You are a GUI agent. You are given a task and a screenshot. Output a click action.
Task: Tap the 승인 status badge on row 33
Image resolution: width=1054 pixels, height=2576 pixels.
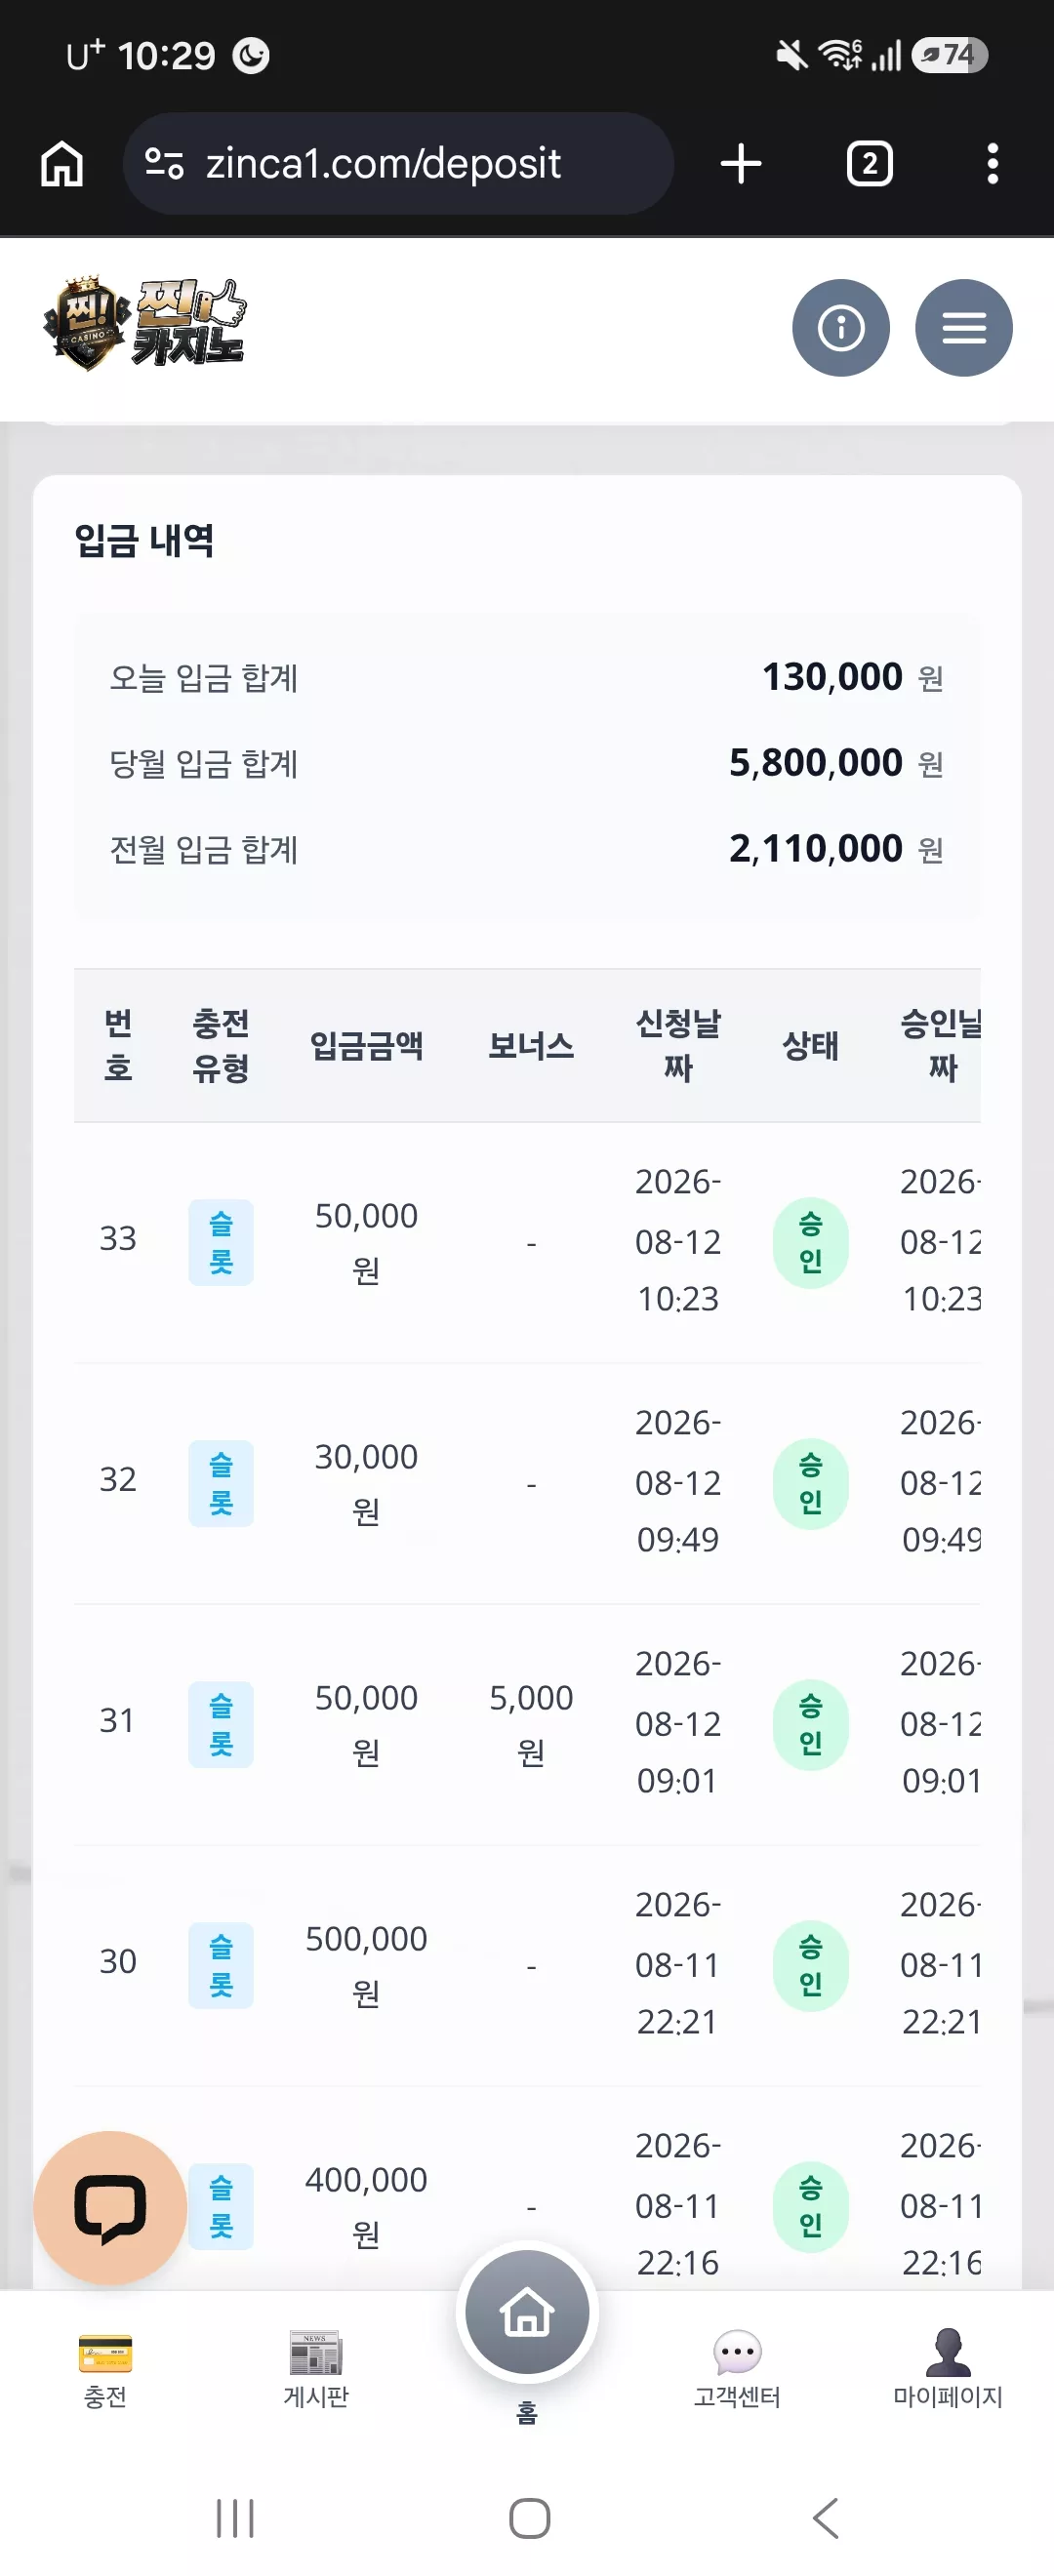coord(811,1243)
